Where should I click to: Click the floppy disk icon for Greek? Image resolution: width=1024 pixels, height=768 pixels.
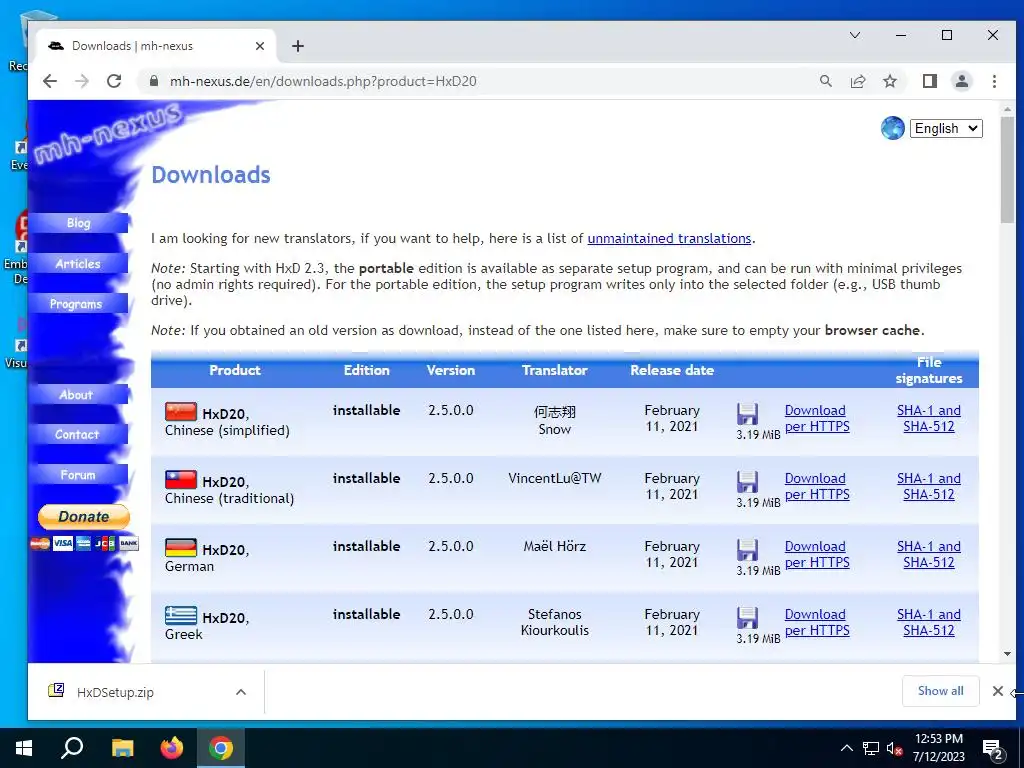pyautogui.click(x=747, y=618)
